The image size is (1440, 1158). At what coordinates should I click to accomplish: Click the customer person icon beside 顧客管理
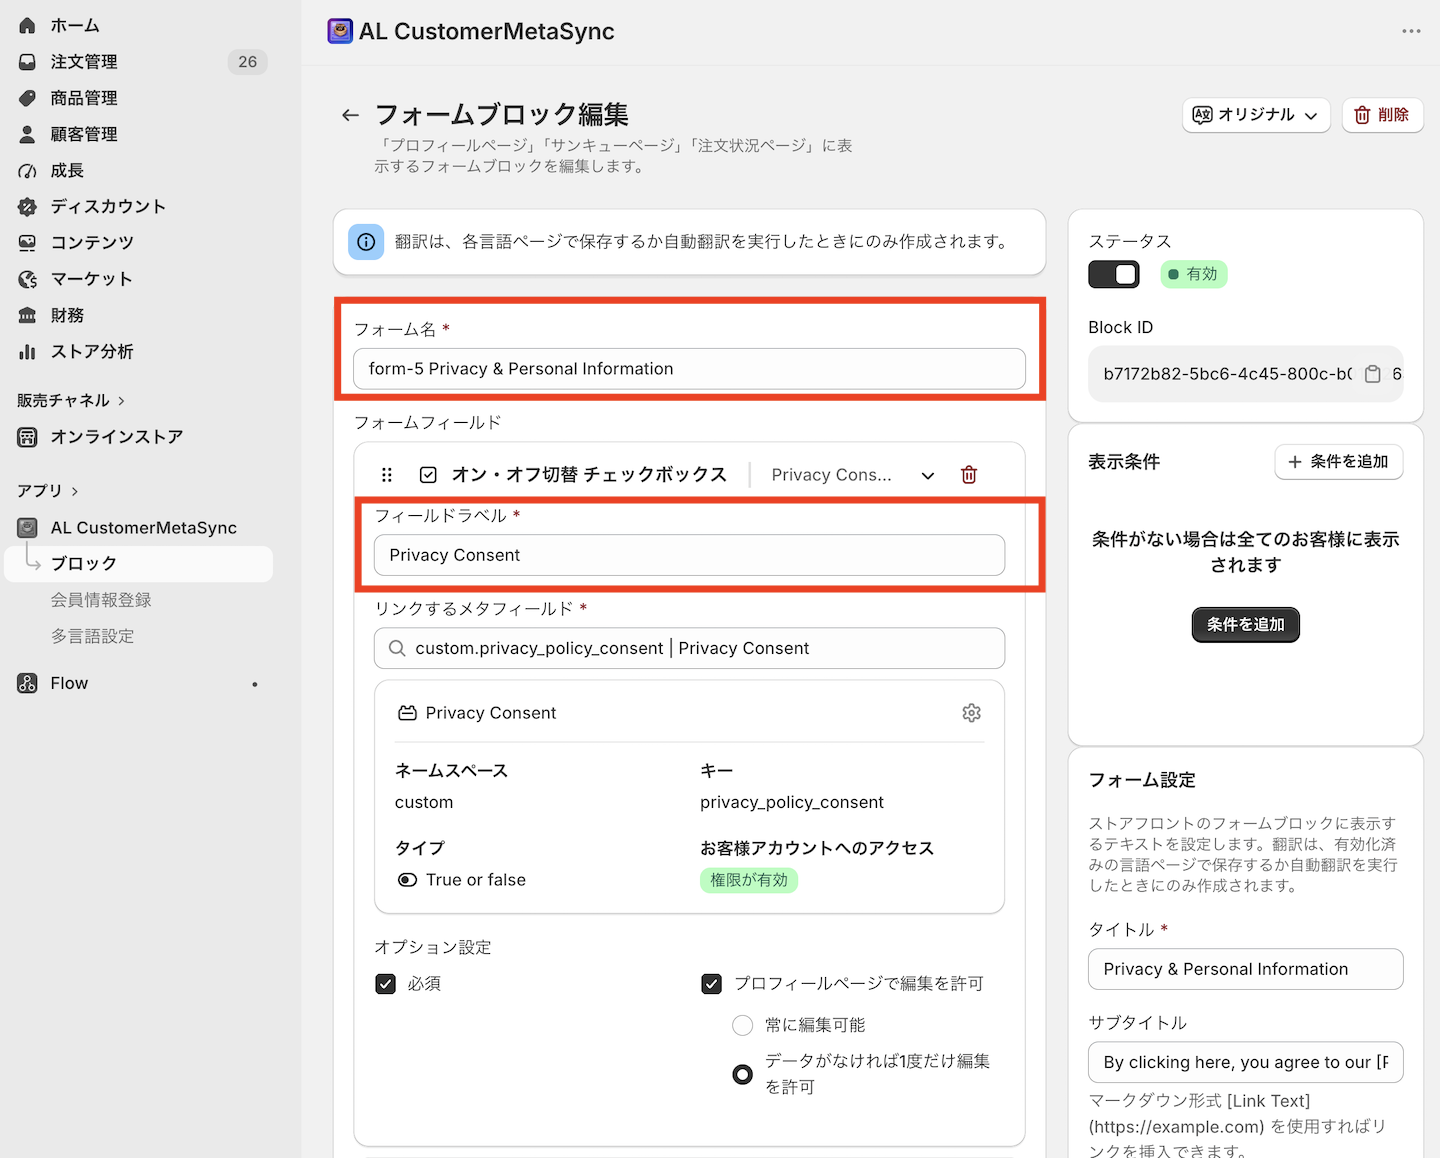(27, 134)
